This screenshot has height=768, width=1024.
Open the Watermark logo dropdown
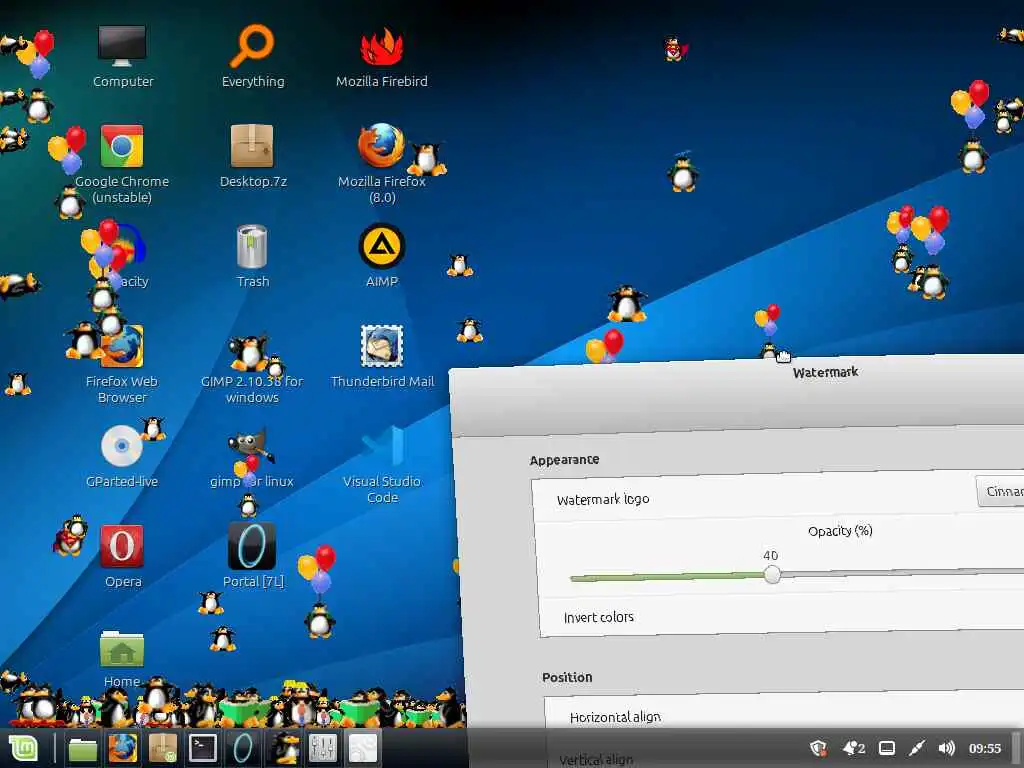(1000, 491)
